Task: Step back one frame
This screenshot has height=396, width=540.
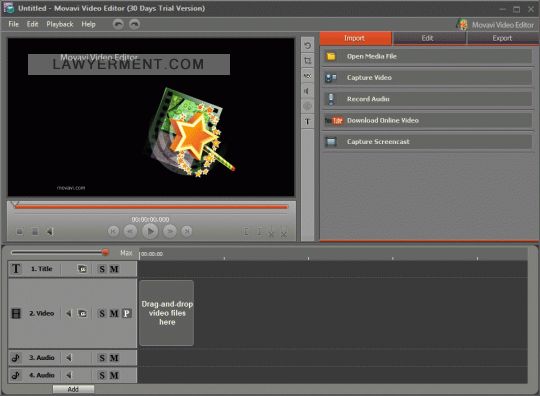Action: [x=130, y=231]
